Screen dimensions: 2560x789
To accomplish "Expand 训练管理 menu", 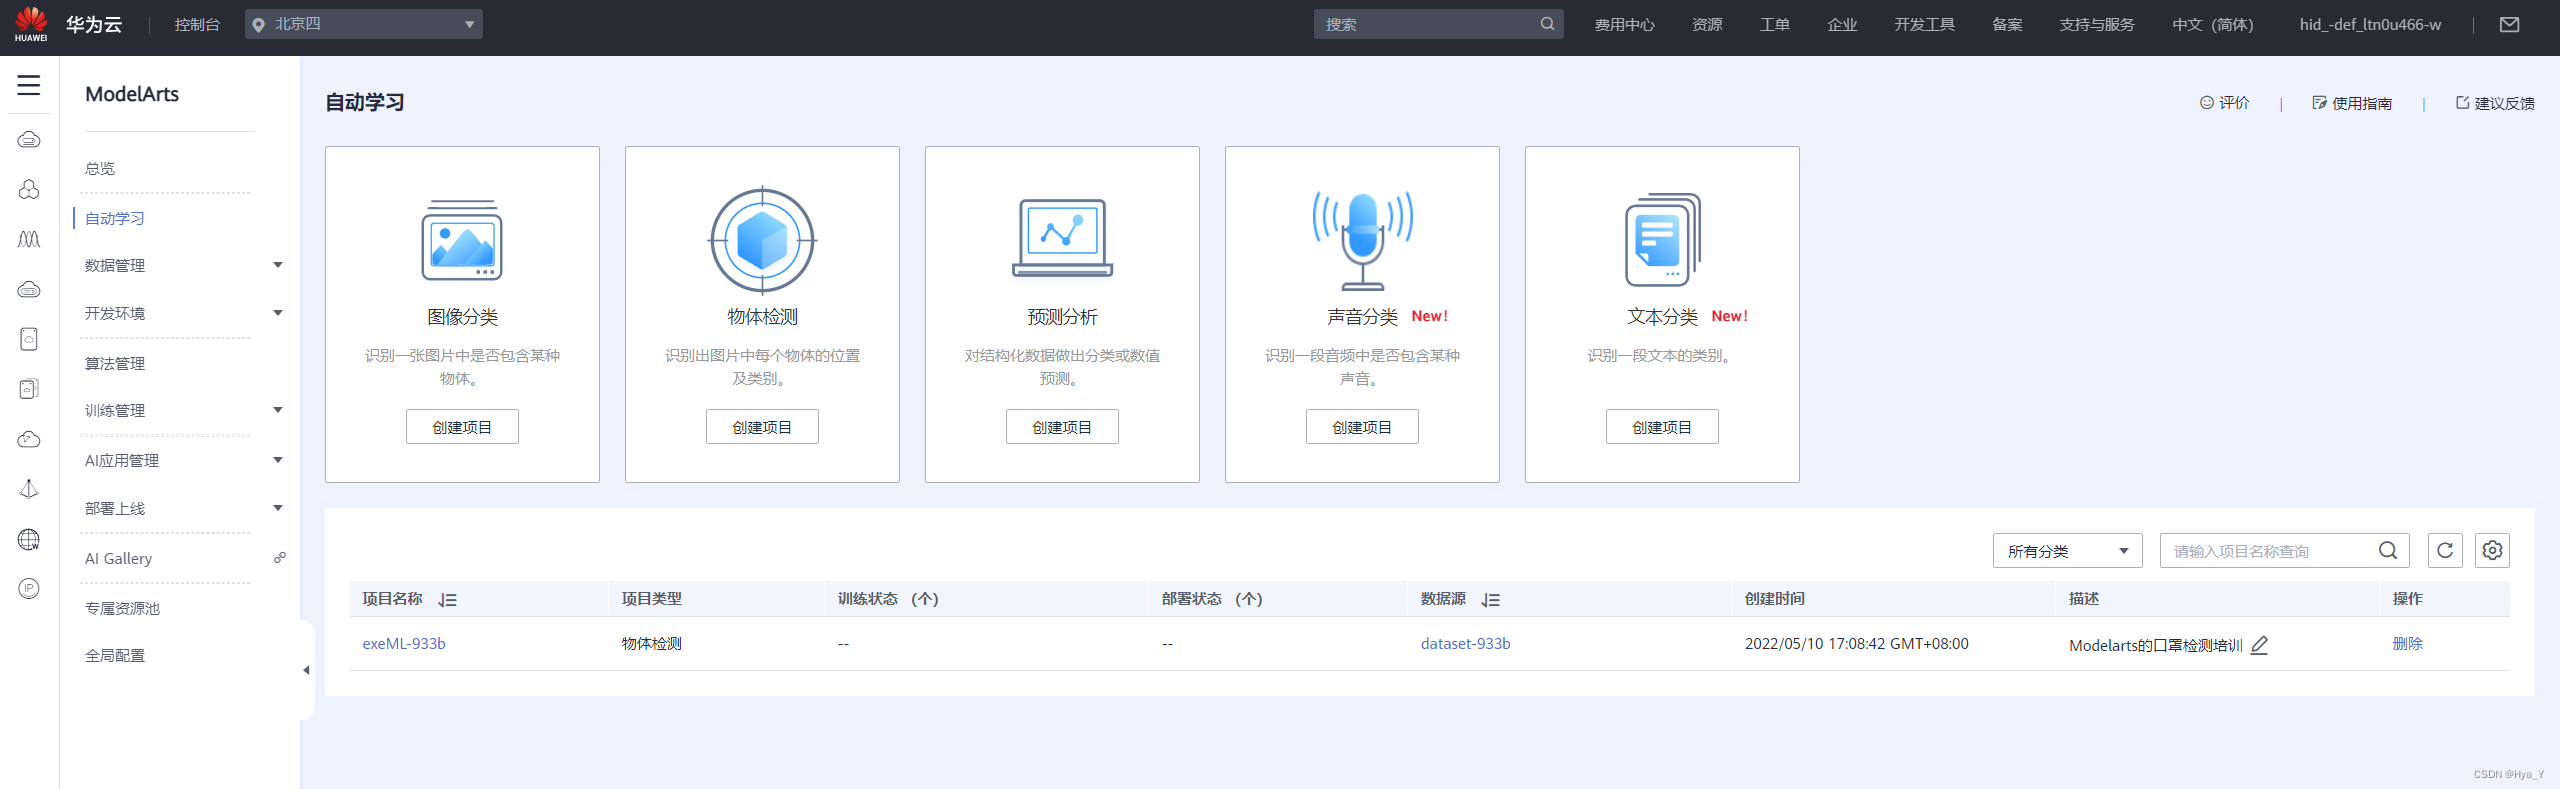I will (x=278, y=410).
